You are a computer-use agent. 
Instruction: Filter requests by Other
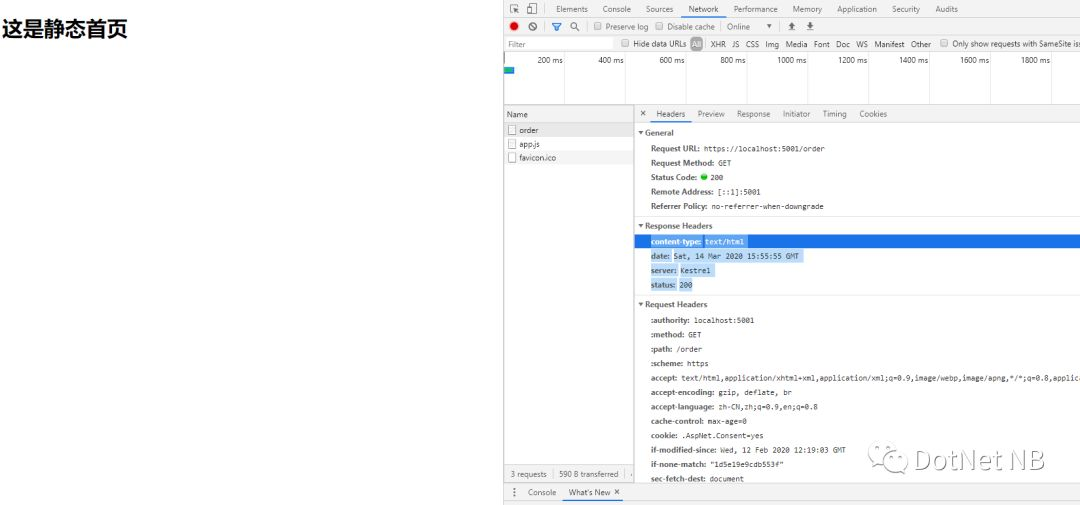921,43
